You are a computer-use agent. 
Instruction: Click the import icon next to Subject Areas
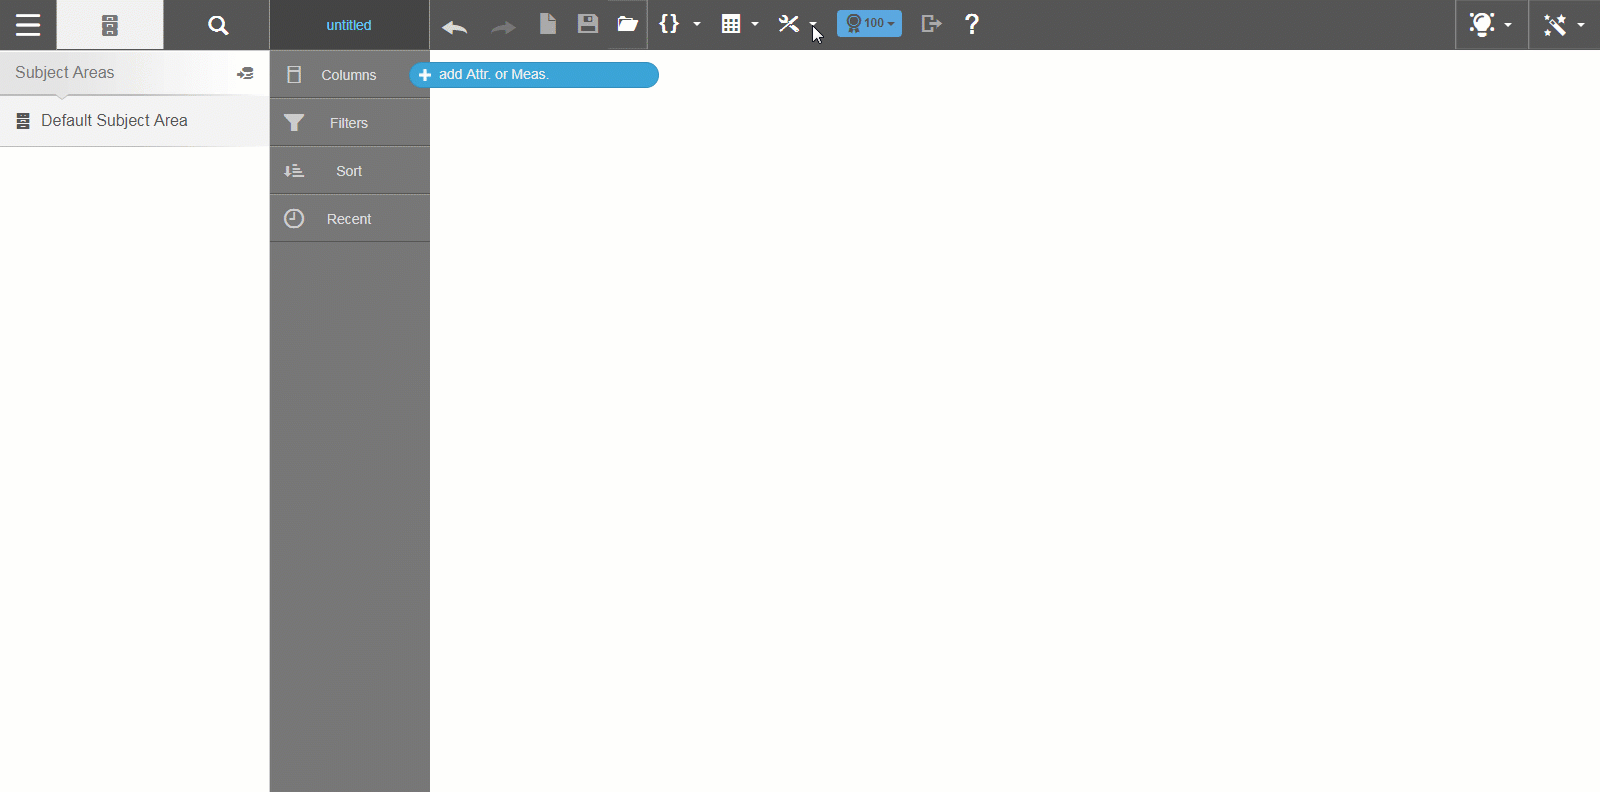click(x=245, y=73)
